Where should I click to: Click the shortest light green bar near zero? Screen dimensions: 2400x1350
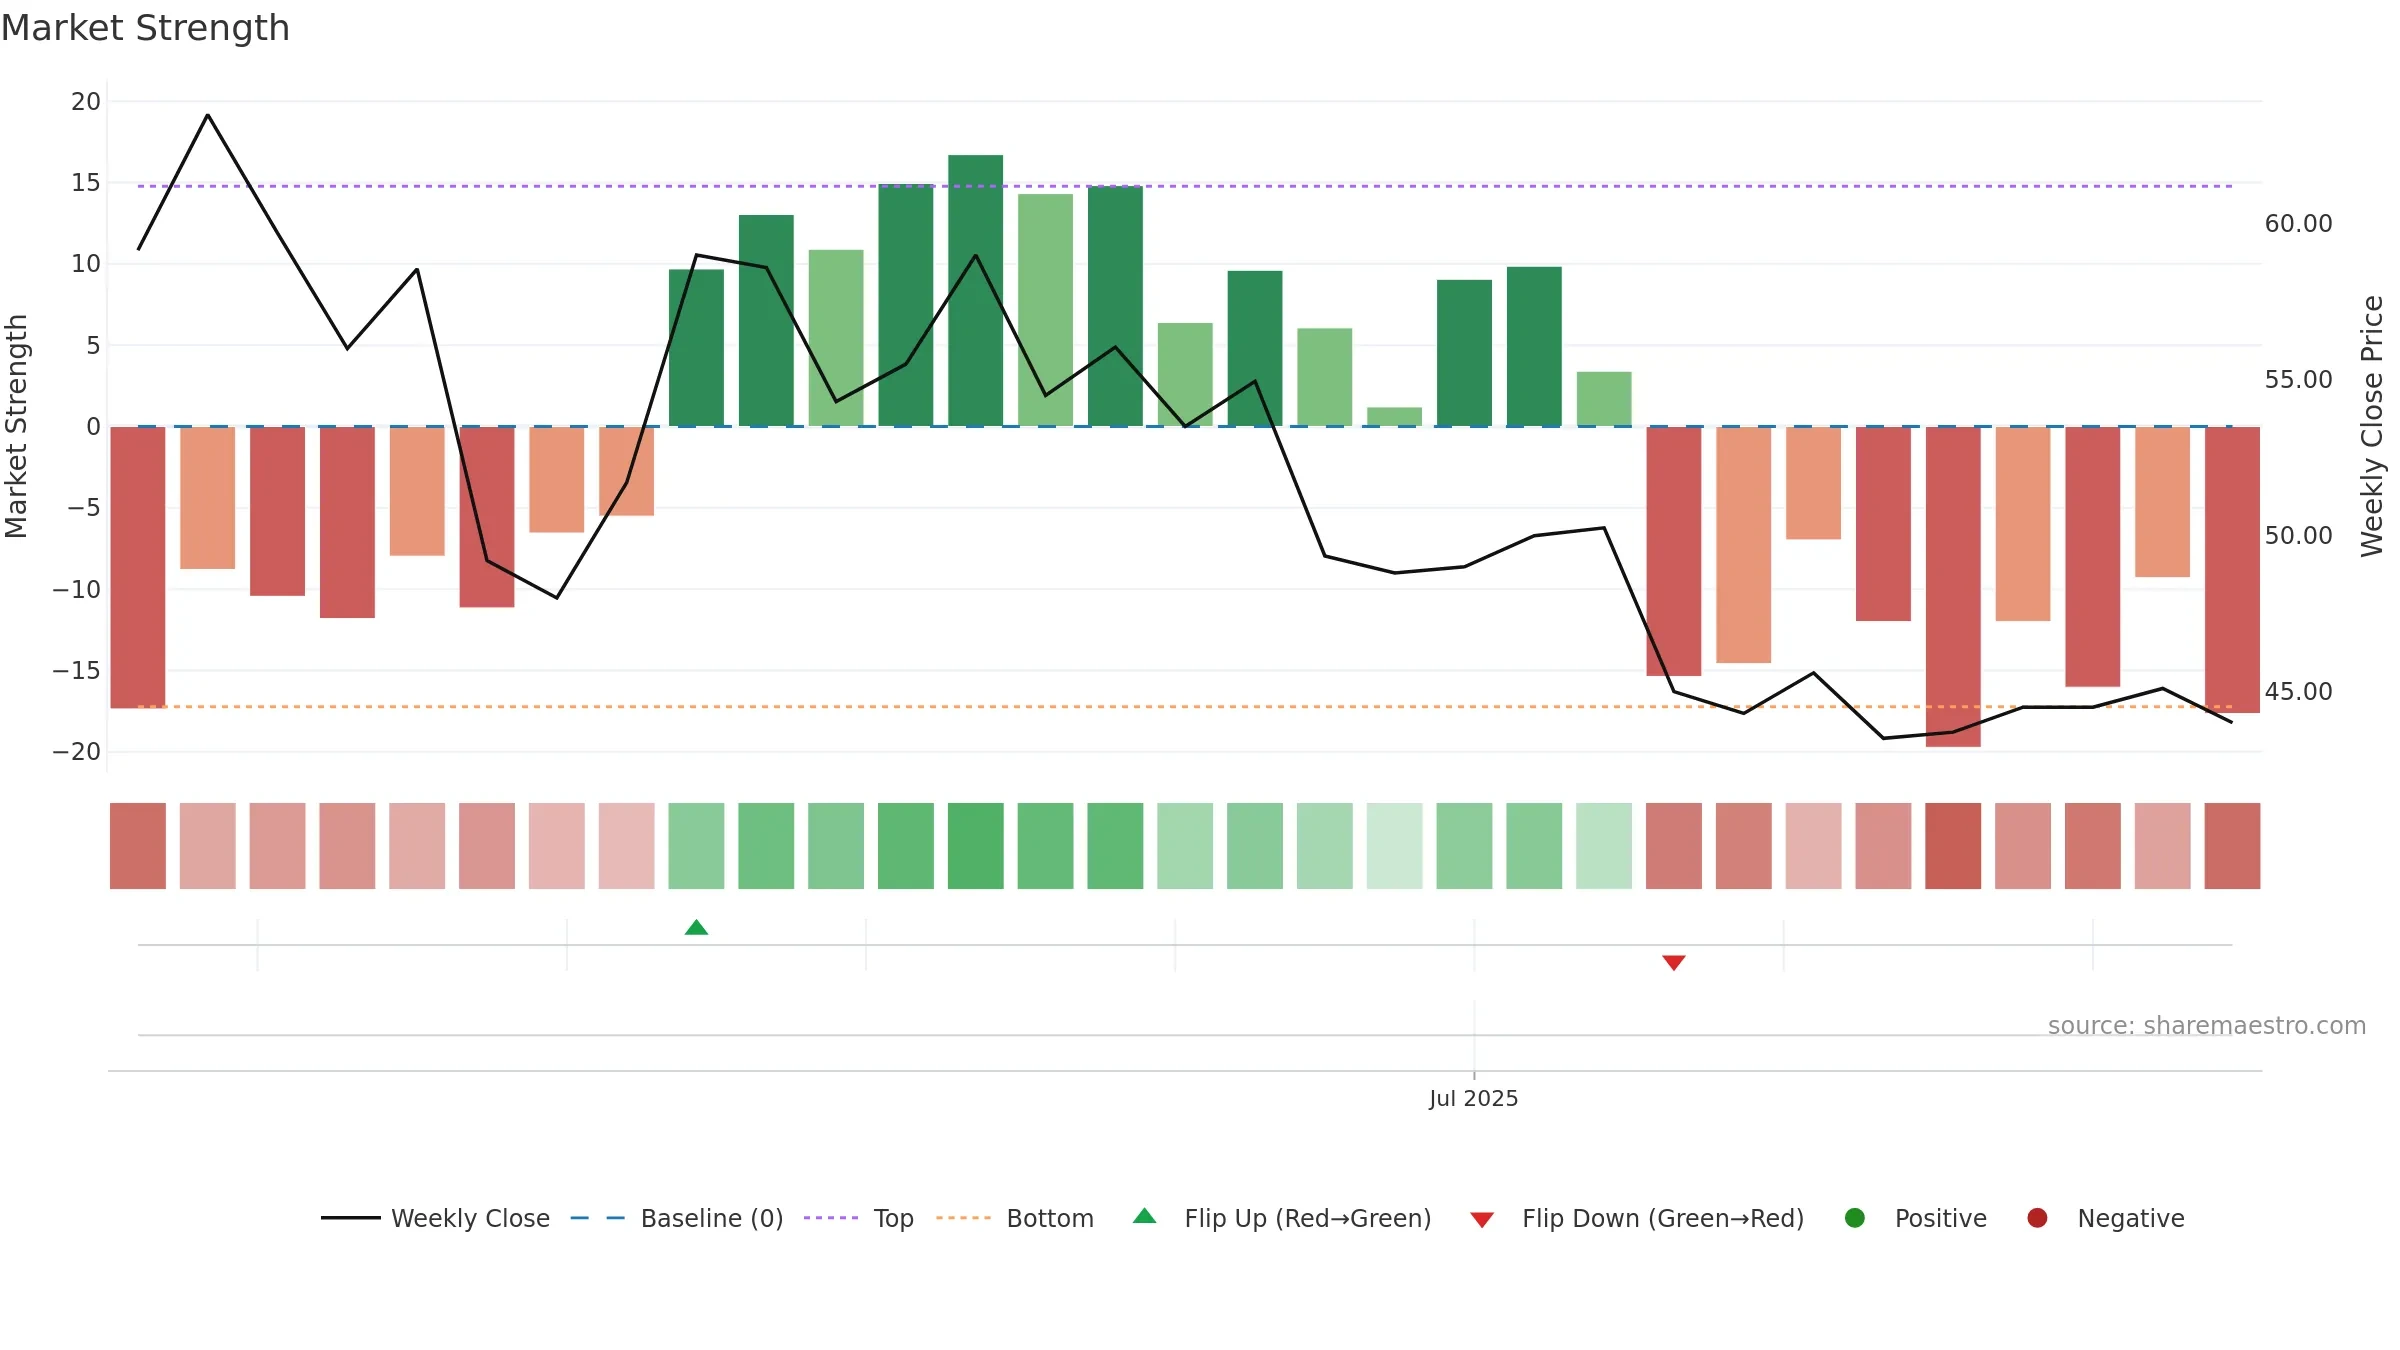[1395, 417]
